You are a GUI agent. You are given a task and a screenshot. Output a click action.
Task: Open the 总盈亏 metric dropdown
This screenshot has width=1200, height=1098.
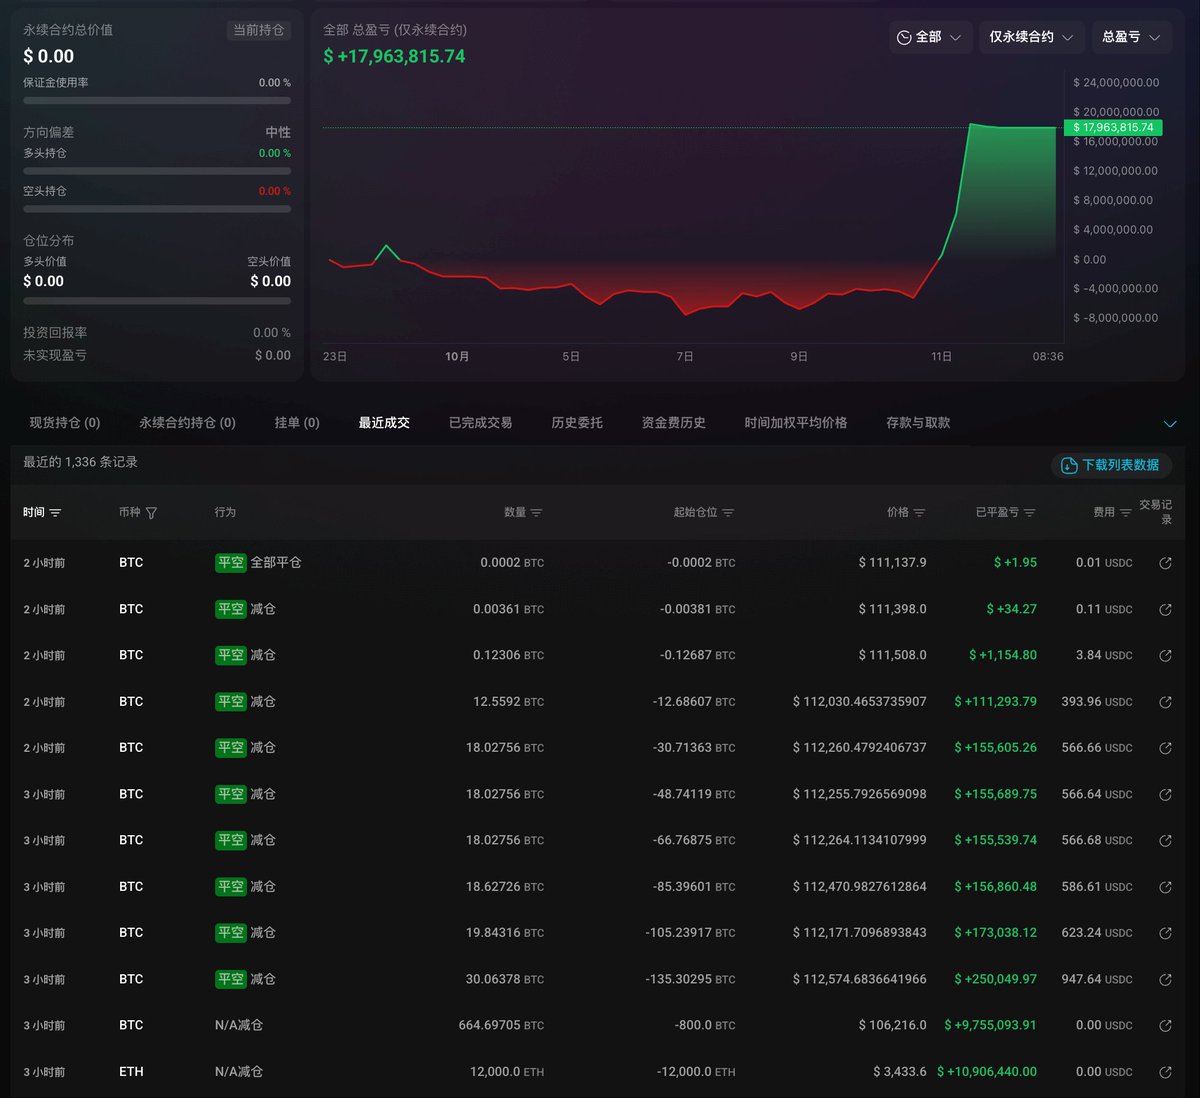tap(1131, 37)
